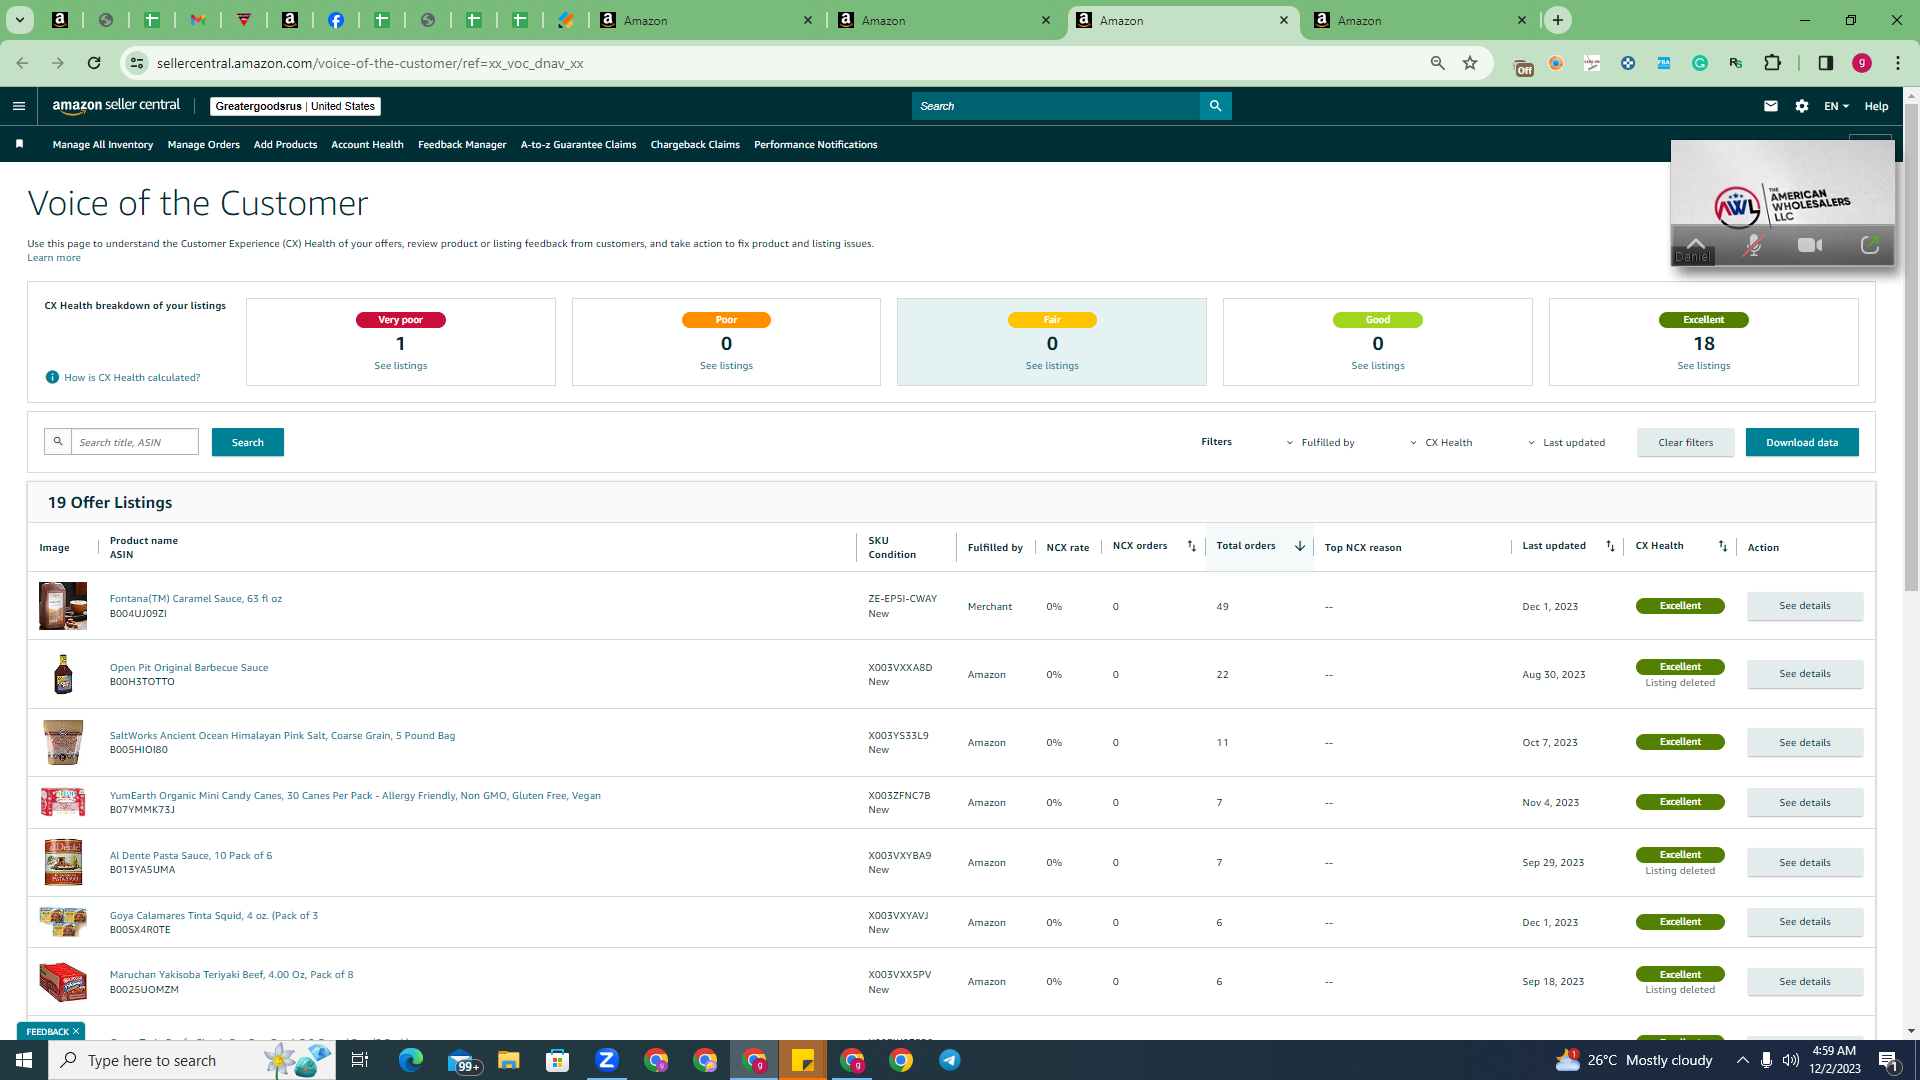This screenshot has width=1920, height=1080.
Task: Open File Explorer from the taskbar
Action: pyautogui.click(x=509, y=1060)
